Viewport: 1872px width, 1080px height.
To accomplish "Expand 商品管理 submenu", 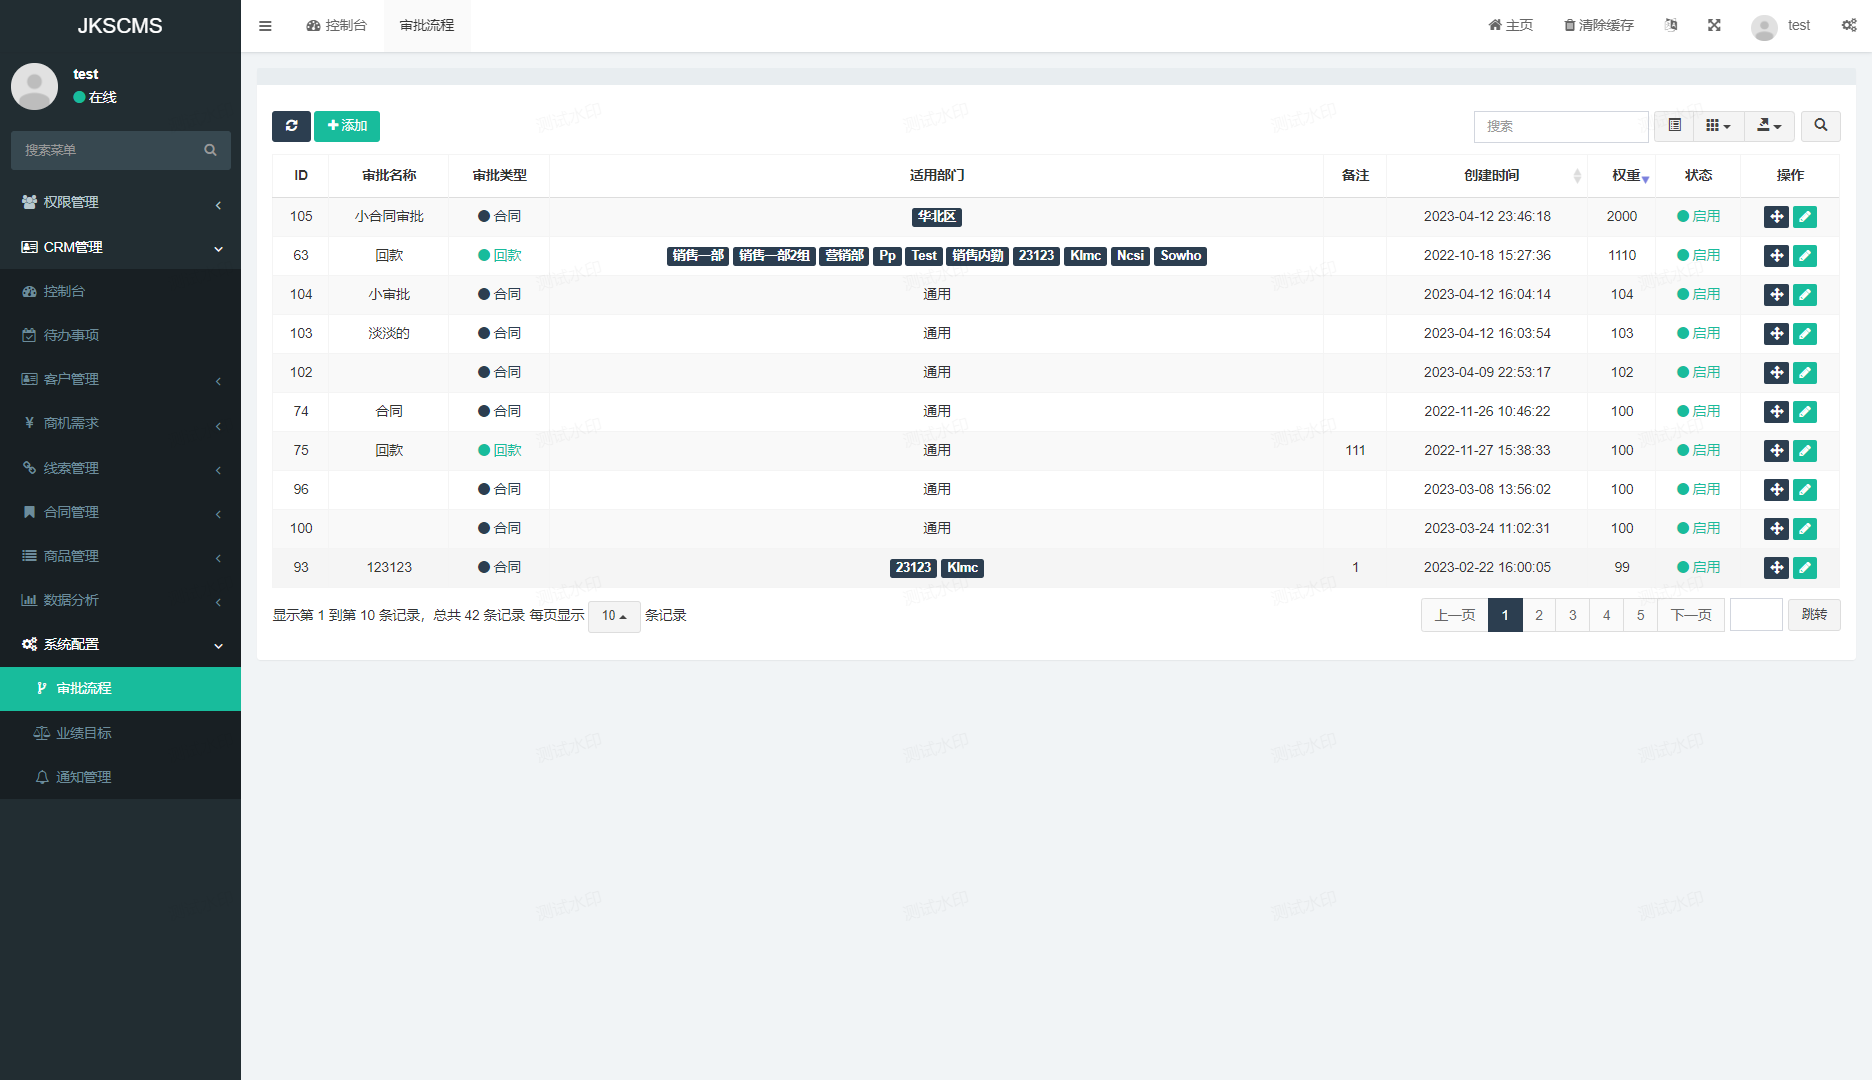I will (x=120, y=556).
